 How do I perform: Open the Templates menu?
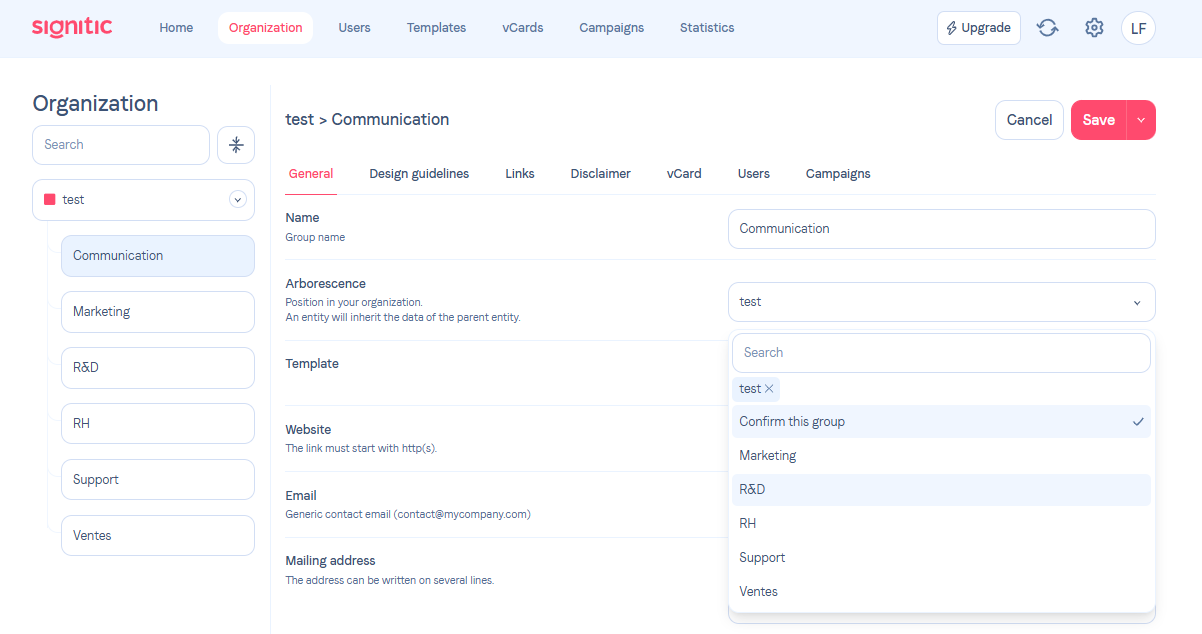(x=436, y=28)
